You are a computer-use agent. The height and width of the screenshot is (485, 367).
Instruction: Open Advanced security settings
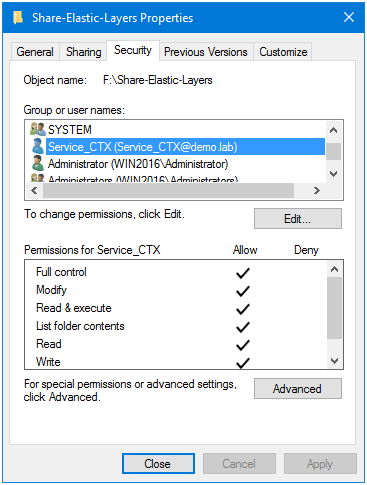[298, 389]
